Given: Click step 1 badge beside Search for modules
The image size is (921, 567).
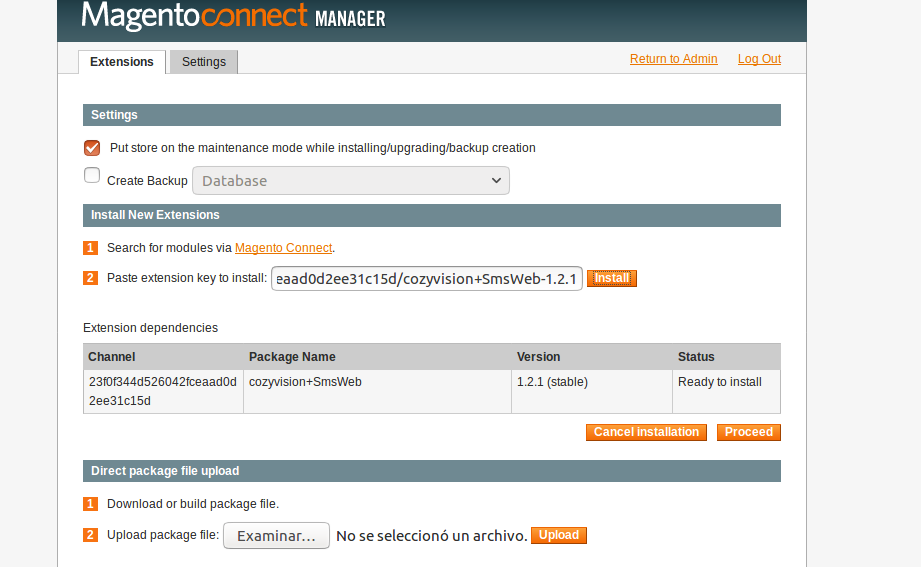Looking at the screenshot, I should (x=90, y=248).
